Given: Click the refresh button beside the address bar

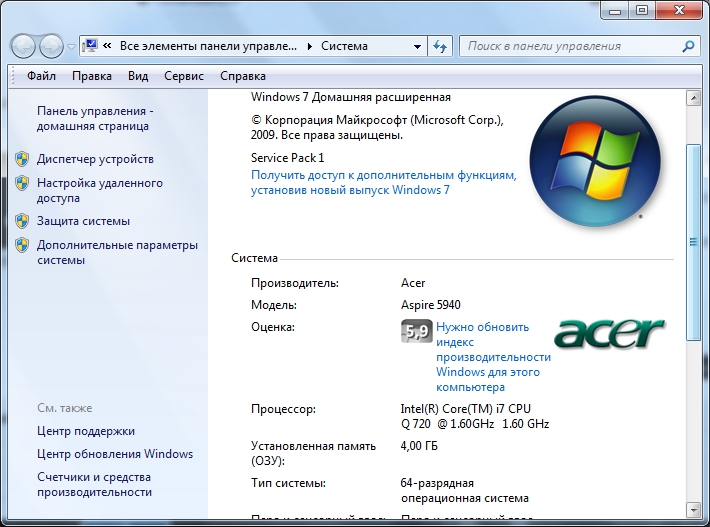Looking at the screenshot, I should point(441,46).
